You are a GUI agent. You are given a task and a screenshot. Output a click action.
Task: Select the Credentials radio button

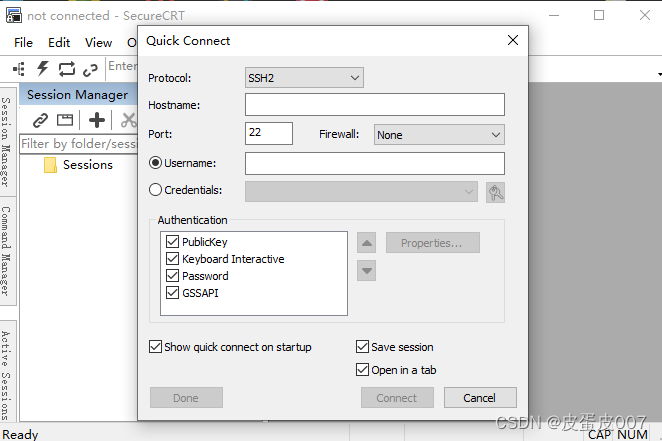(155, 190)
